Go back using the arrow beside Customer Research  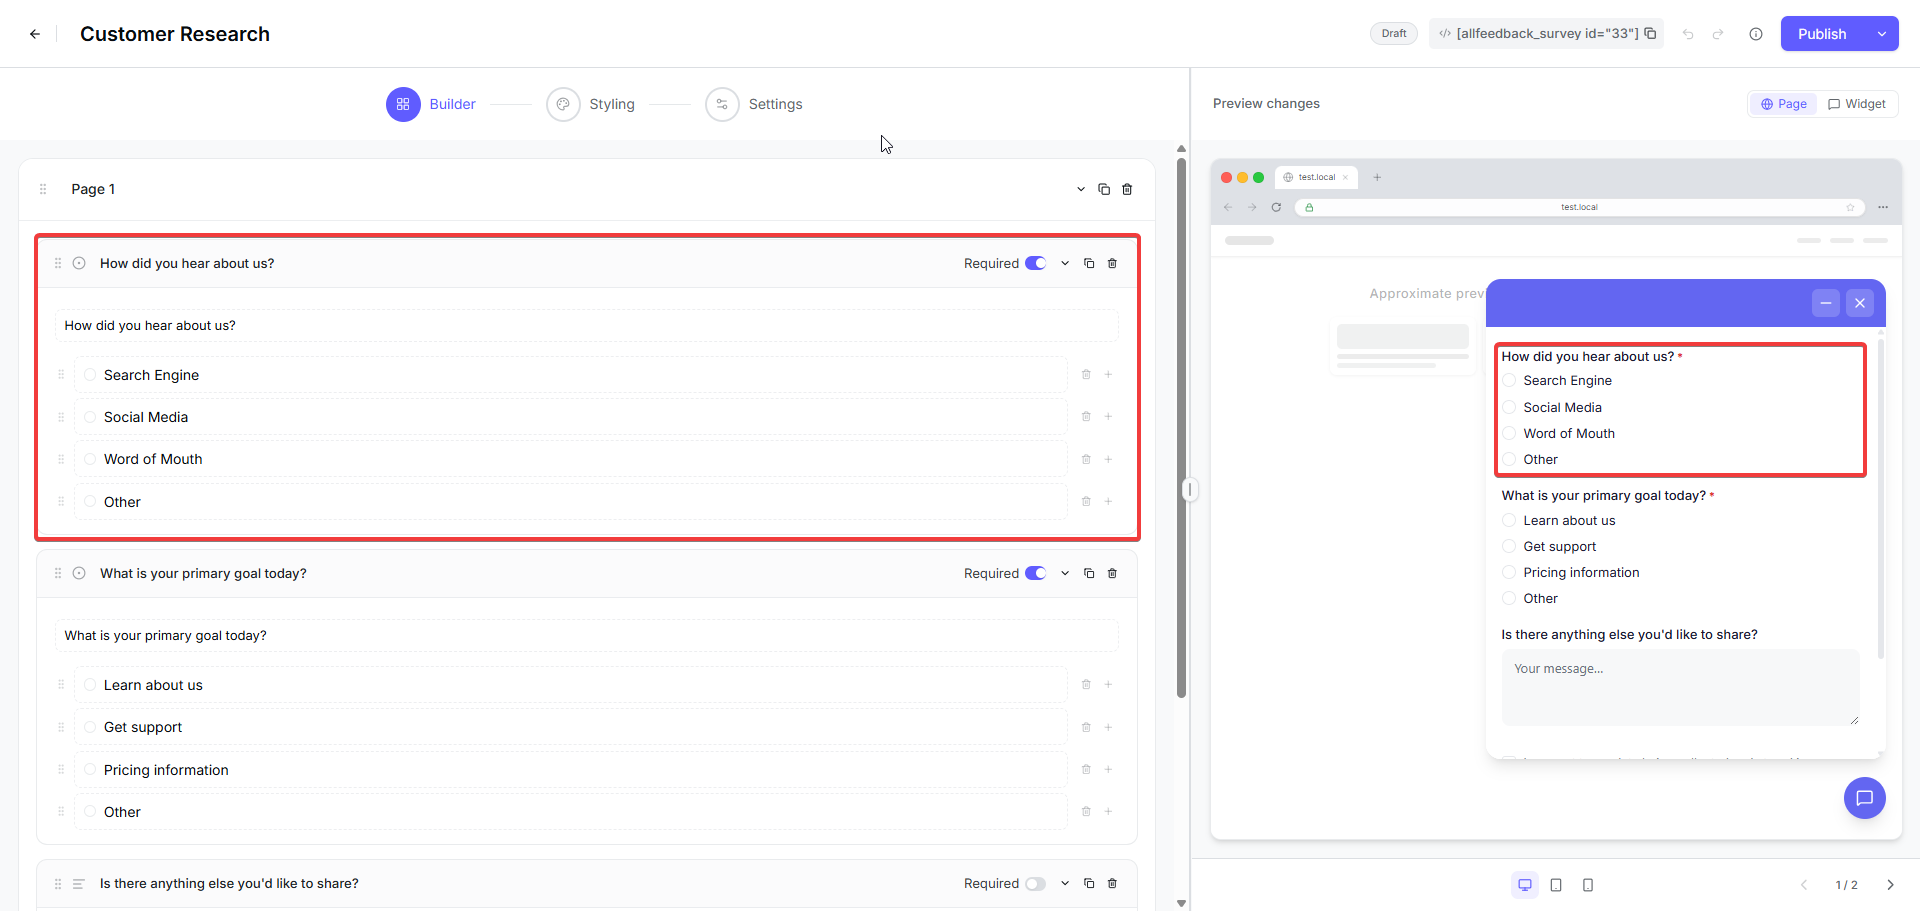pos(35,34)
